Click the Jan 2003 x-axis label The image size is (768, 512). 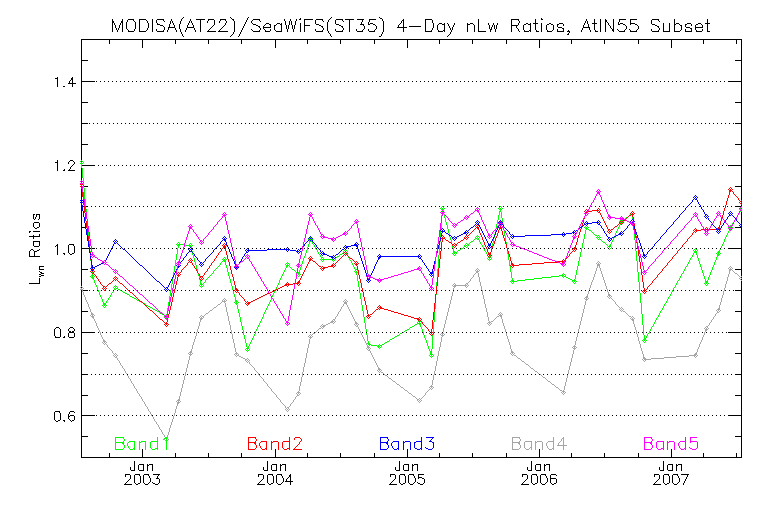[142, 473]
